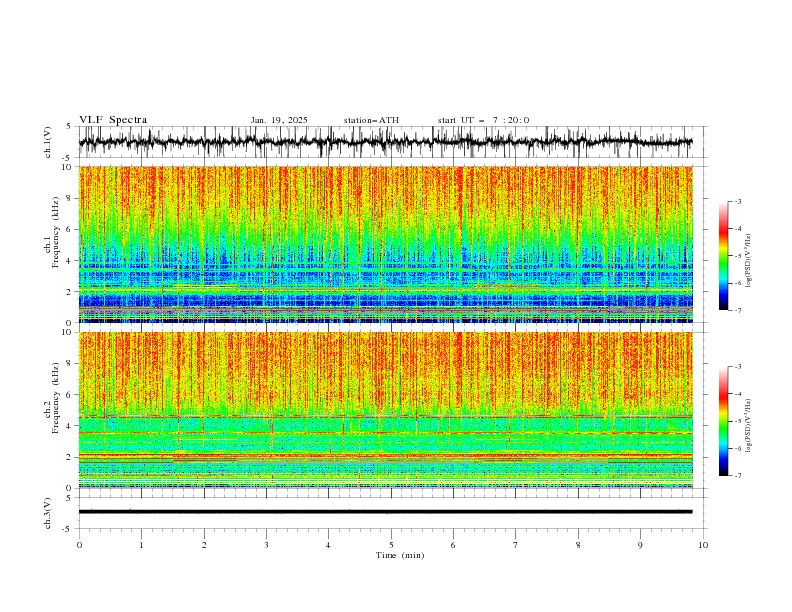The image size is (792, 612).
Task: Click the ch.1 voltage waveform trace
Action: 385,142
